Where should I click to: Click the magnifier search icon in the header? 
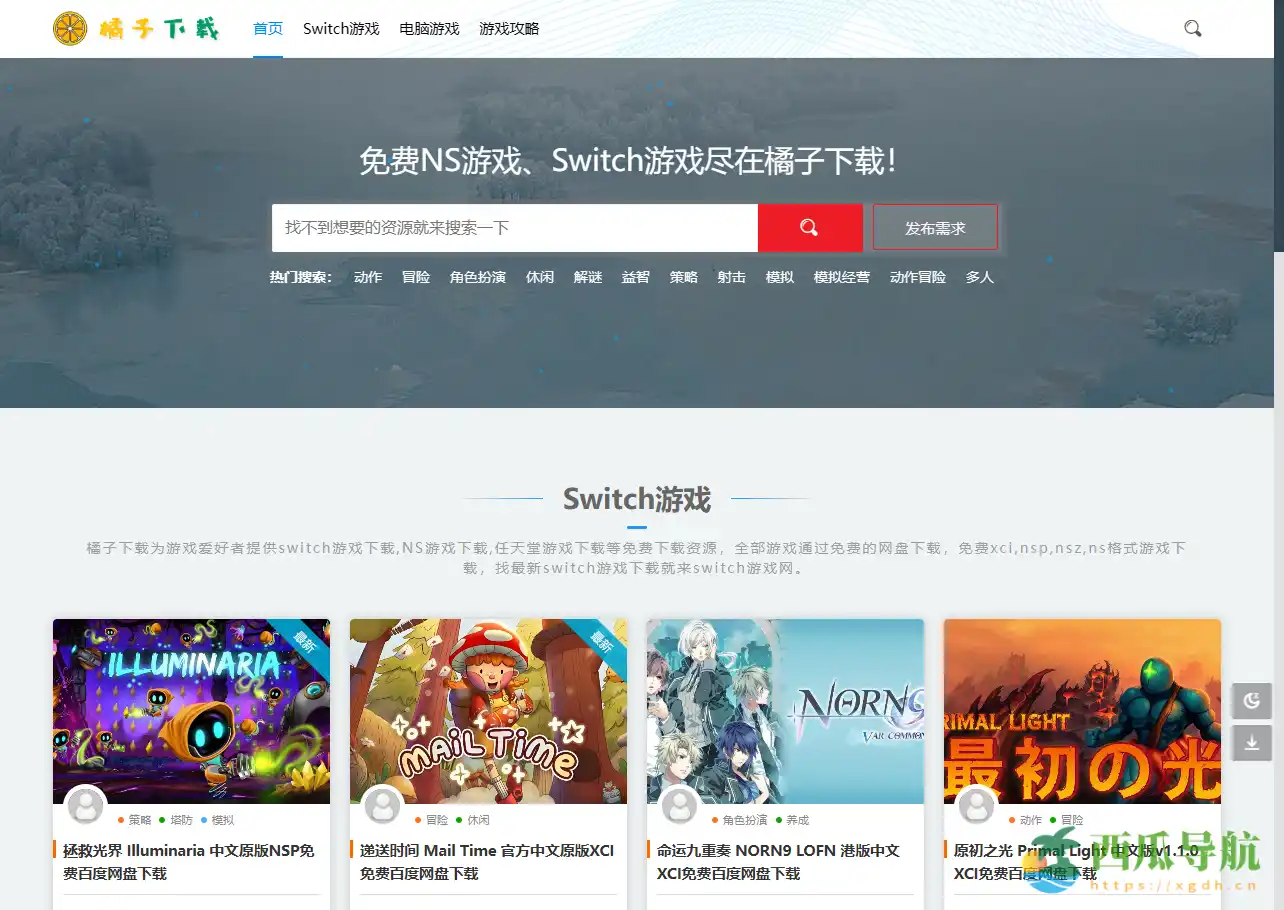click(1192, 29)
